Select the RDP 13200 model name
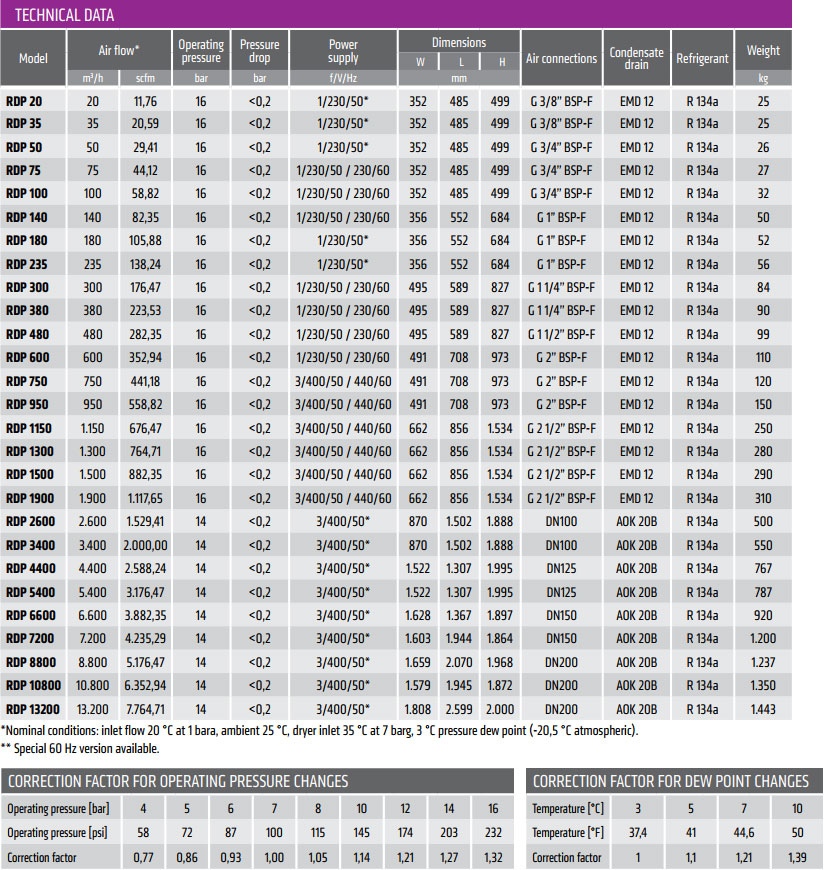Screen dimensions: 835x870 pos(33,709)
